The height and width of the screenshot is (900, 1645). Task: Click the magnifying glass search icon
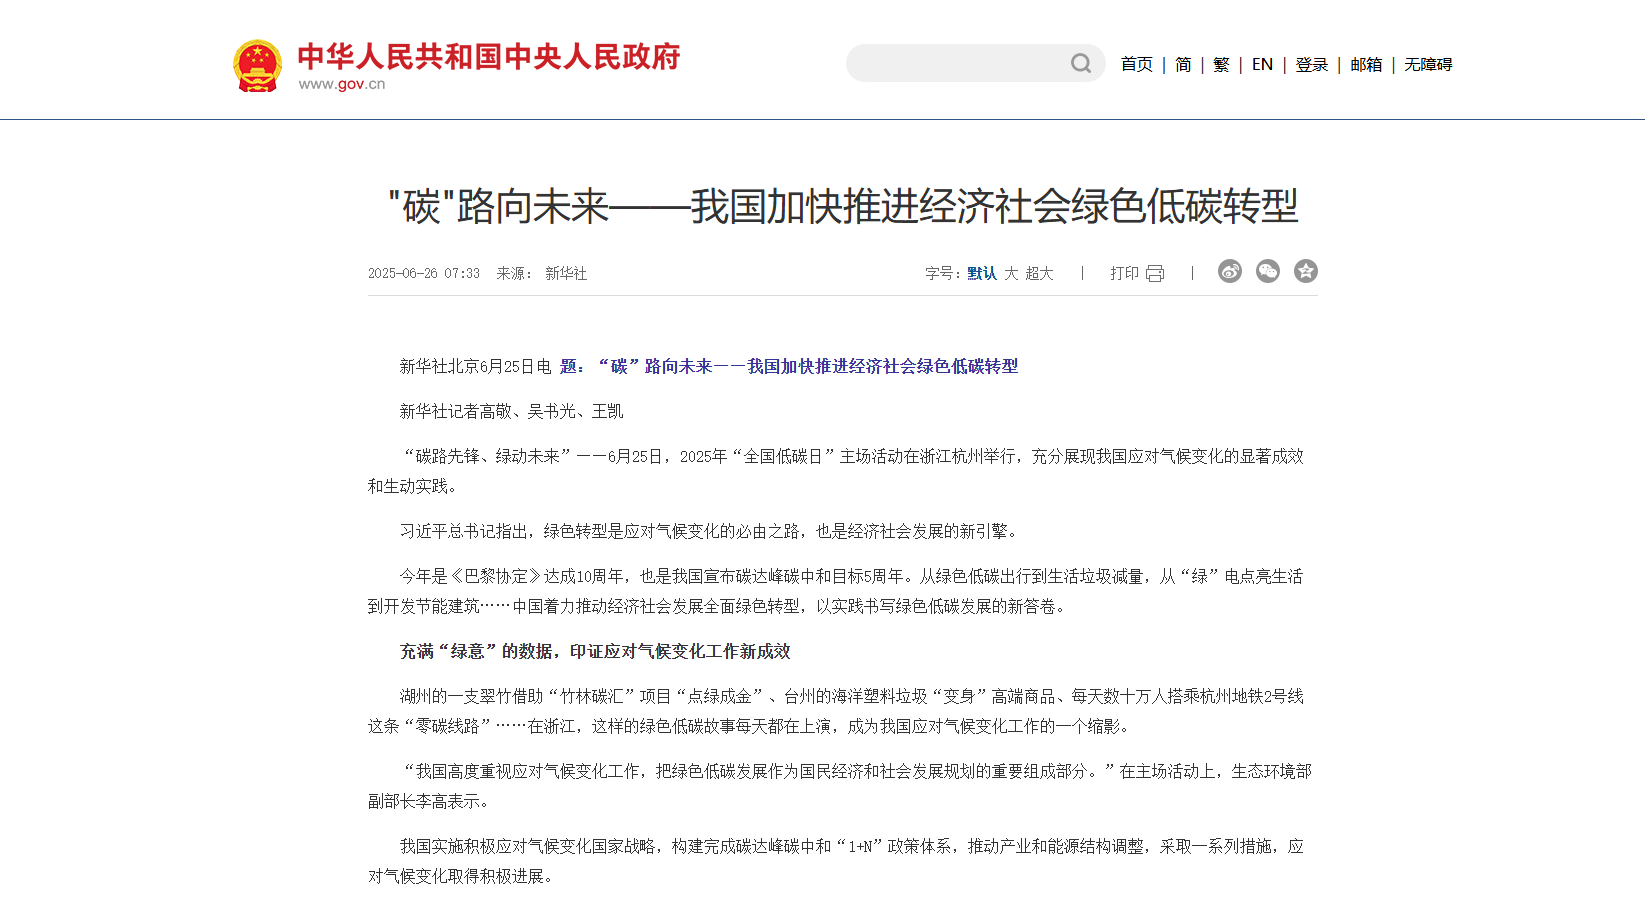[x=1080, y=63]
